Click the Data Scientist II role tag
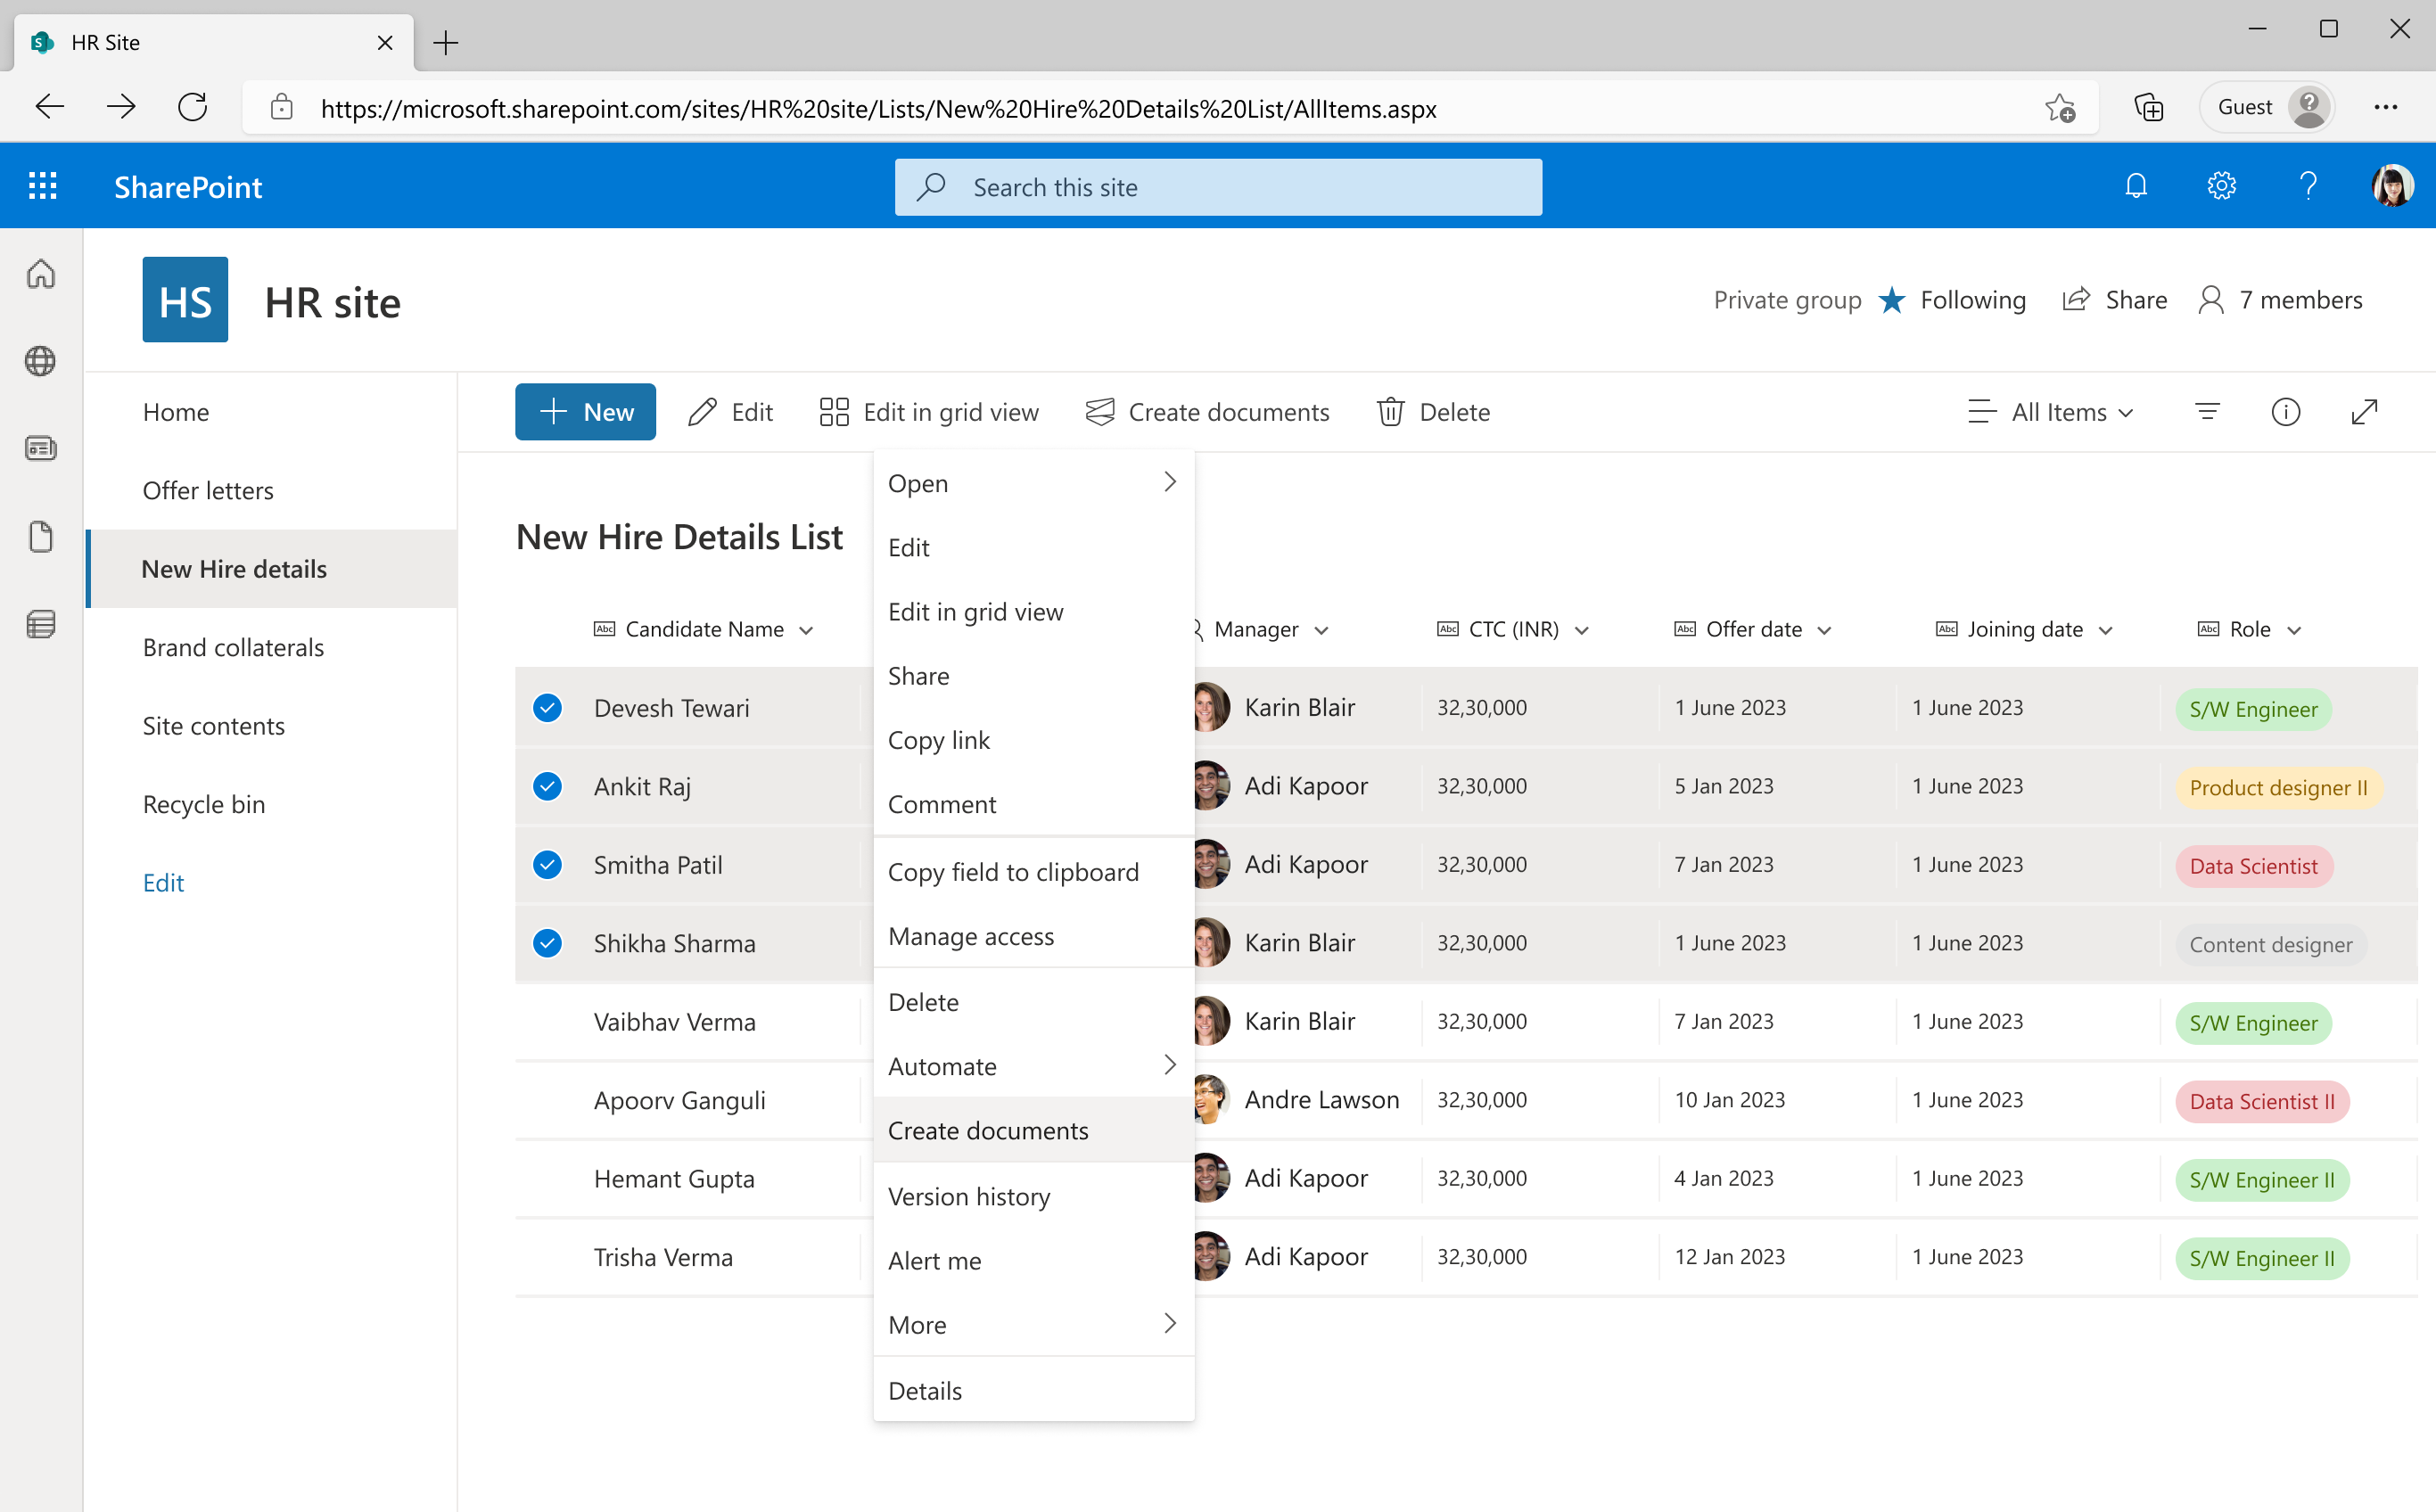Image resolution: width=2436 pixels, height=1512 pixels. coord(2262,1101)
